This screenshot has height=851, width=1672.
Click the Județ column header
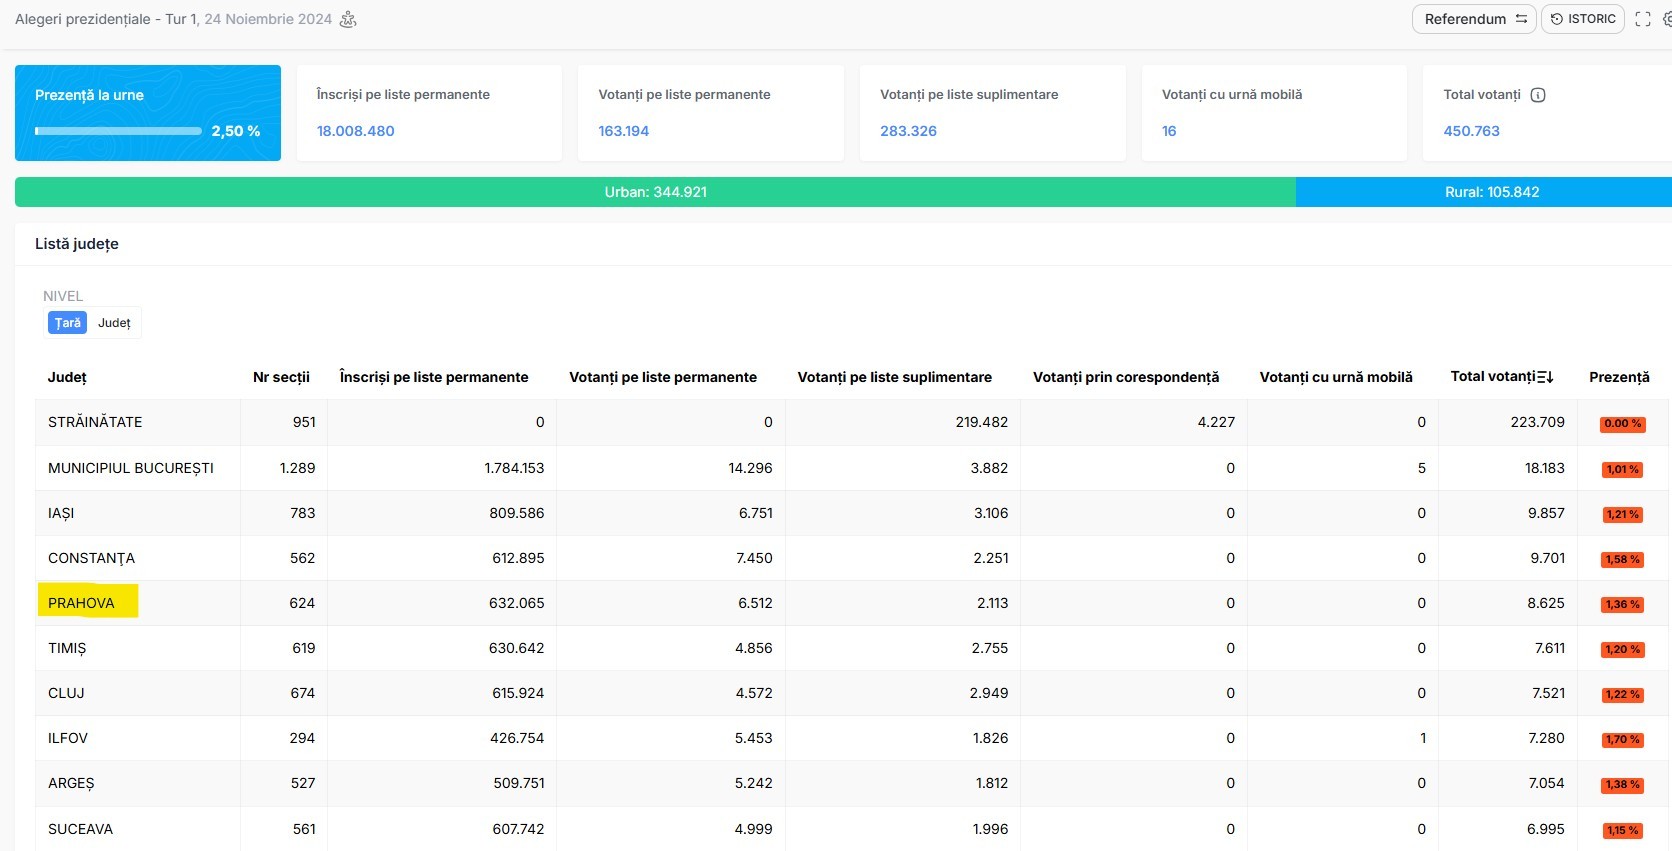(x=67, y=377)
